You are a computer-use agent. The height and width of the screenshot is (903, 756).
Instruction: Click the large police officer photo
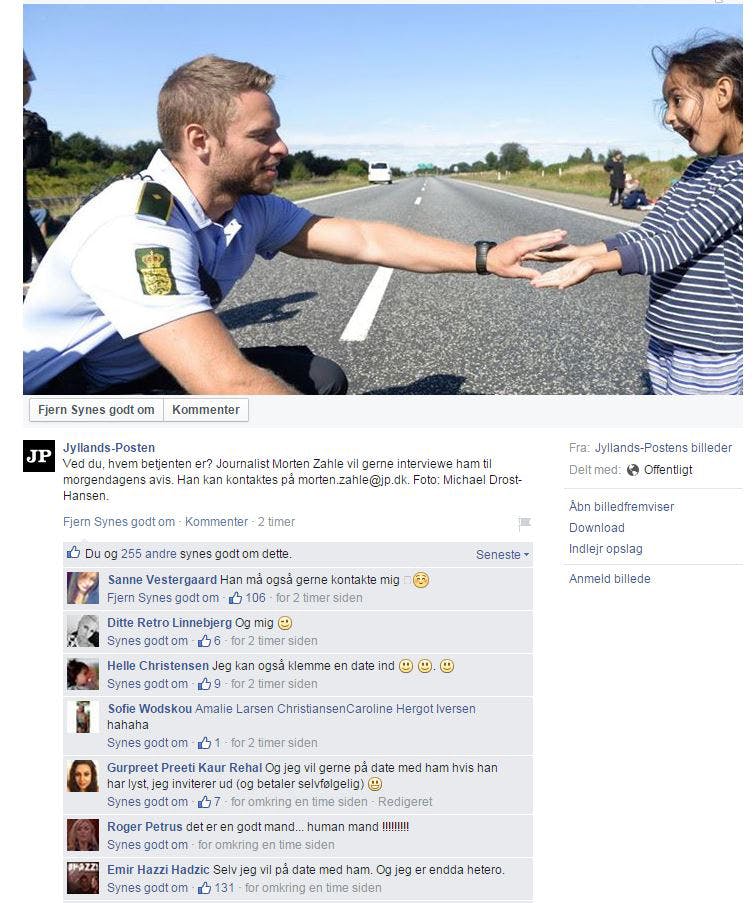[383, 199]
